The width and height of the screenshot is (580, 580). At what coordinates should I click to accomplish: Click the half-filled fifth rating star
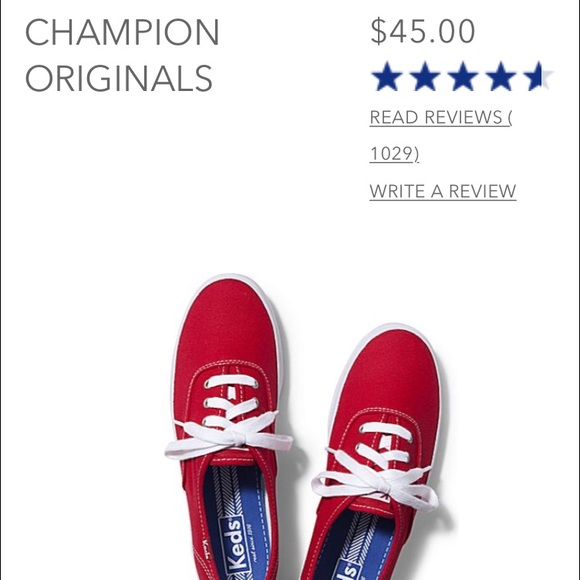pos(538,77)
